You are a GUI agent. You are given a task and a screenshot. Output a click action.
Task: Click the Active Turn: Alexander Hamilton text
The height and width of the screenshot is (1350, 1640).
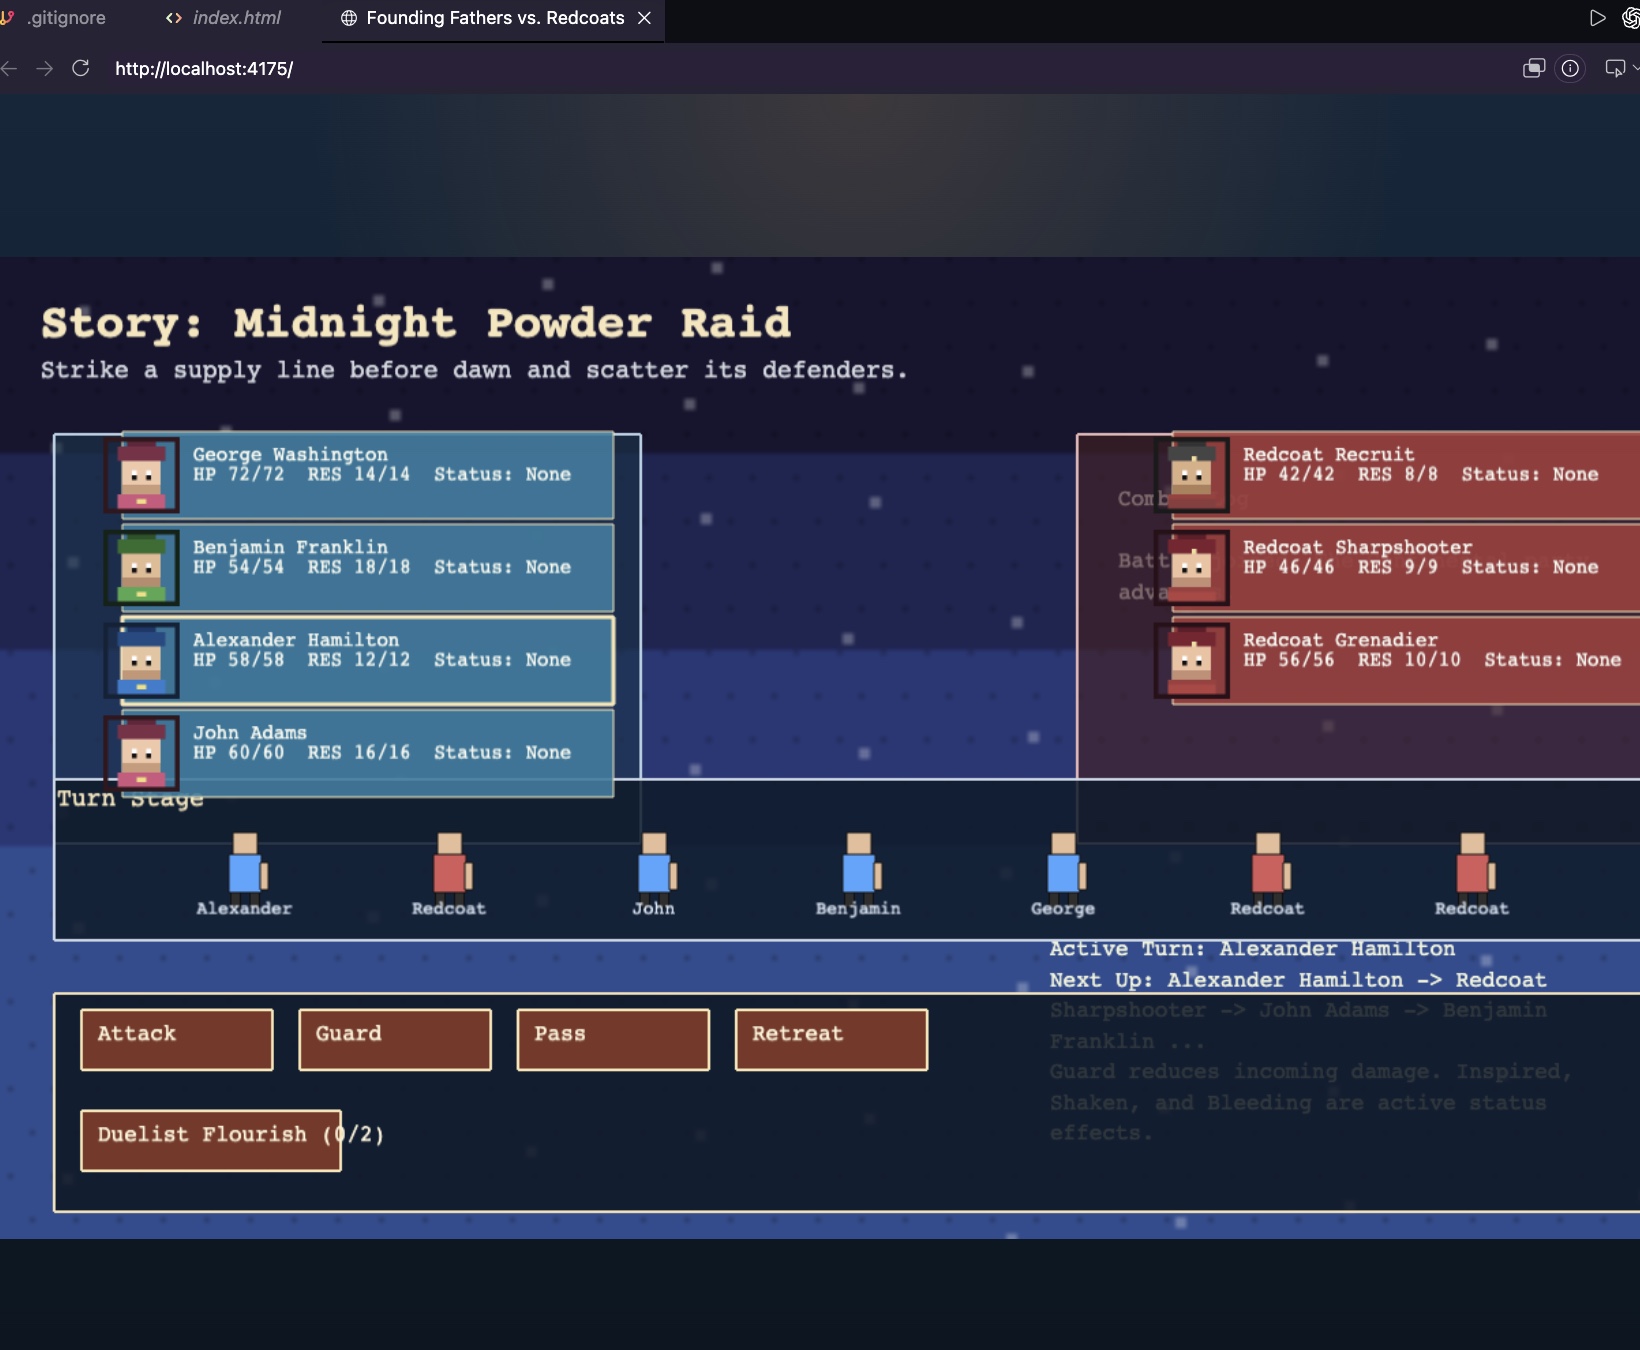[x=1252, y=949]
